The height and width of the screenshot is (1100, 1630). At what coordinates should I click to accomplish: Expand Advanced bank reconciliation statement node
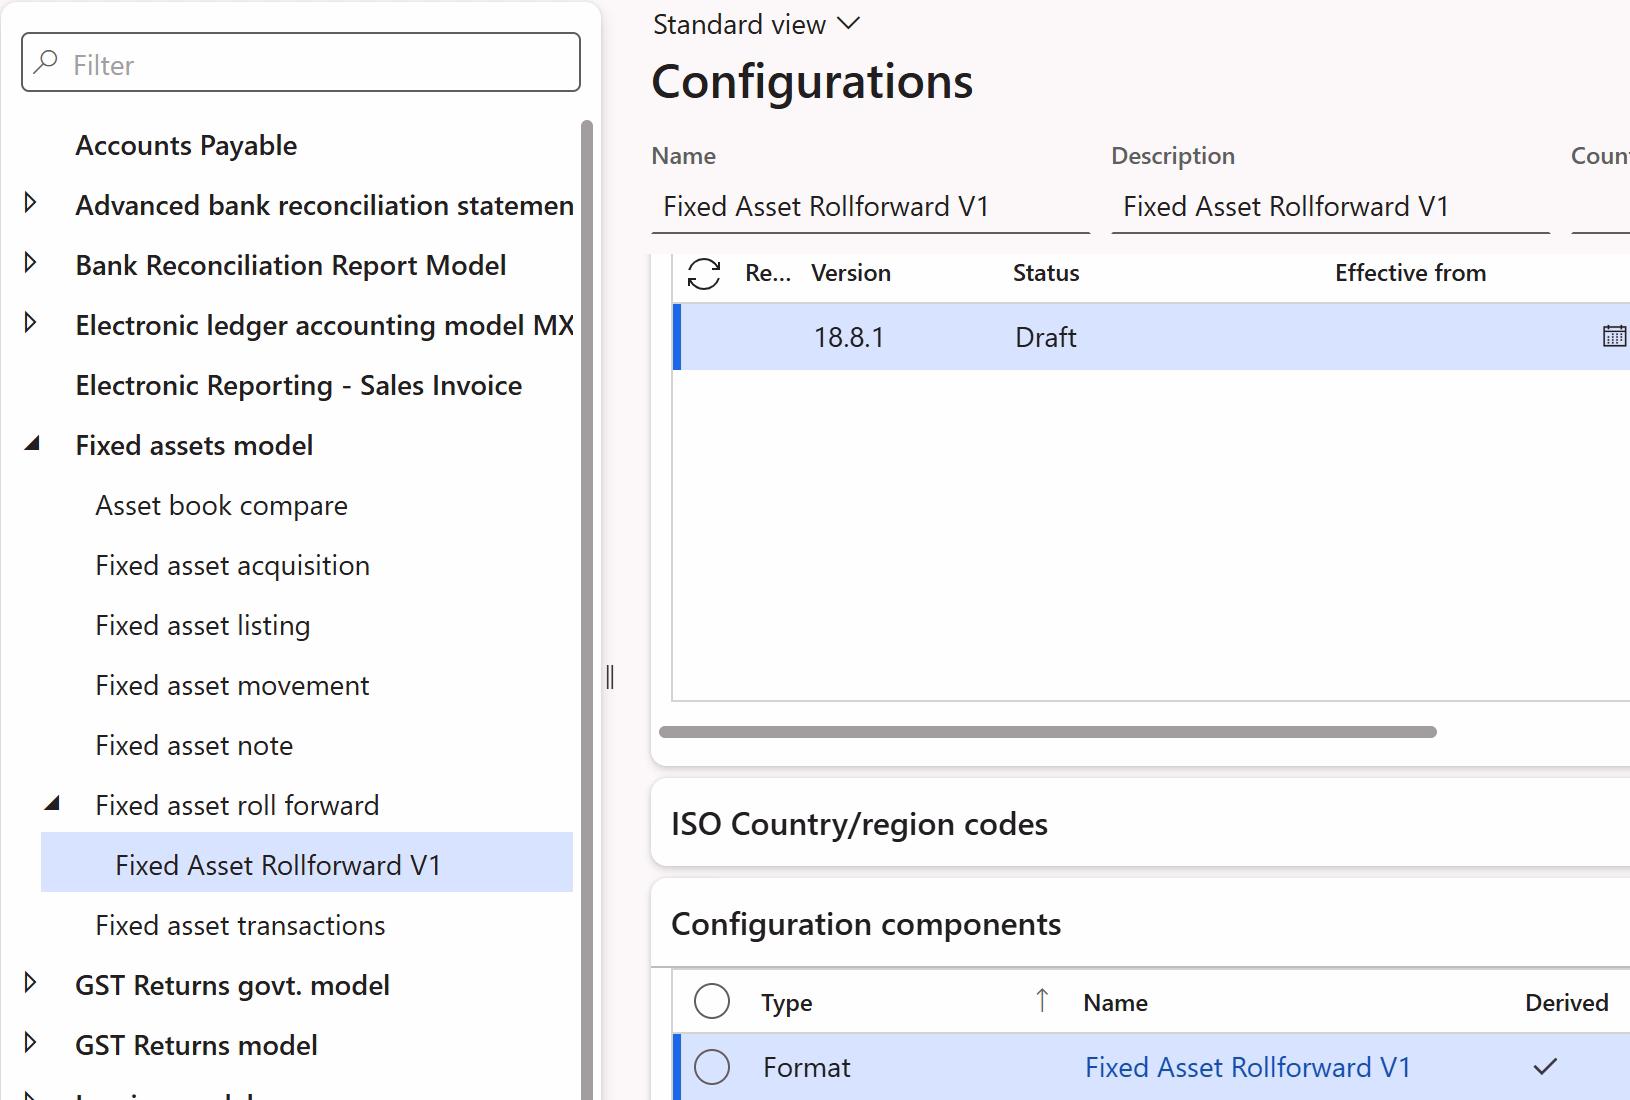[30, 203]
